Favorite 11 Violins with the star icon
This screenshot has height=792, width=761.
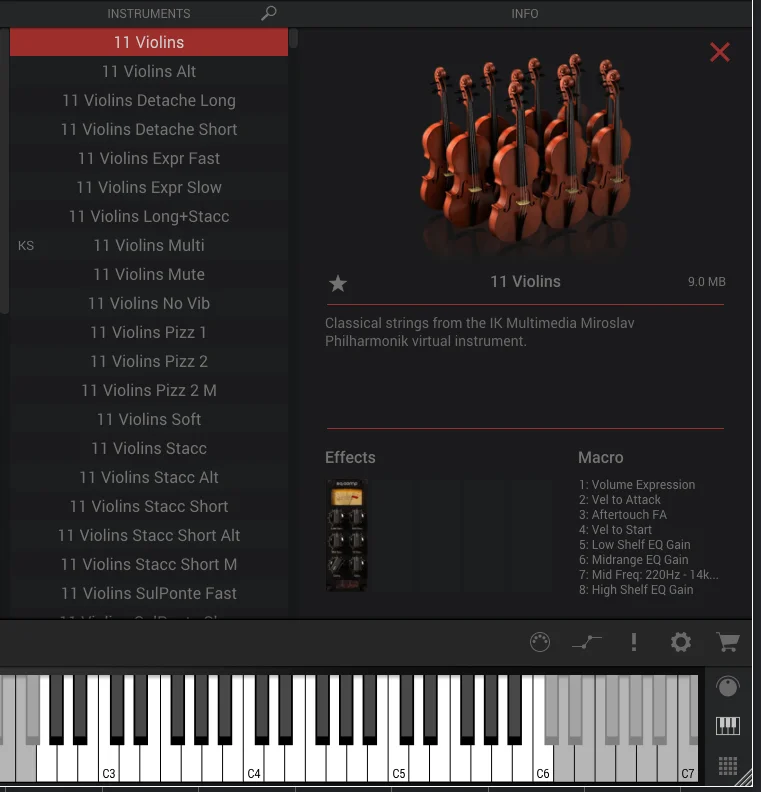[x=338, y=283]
